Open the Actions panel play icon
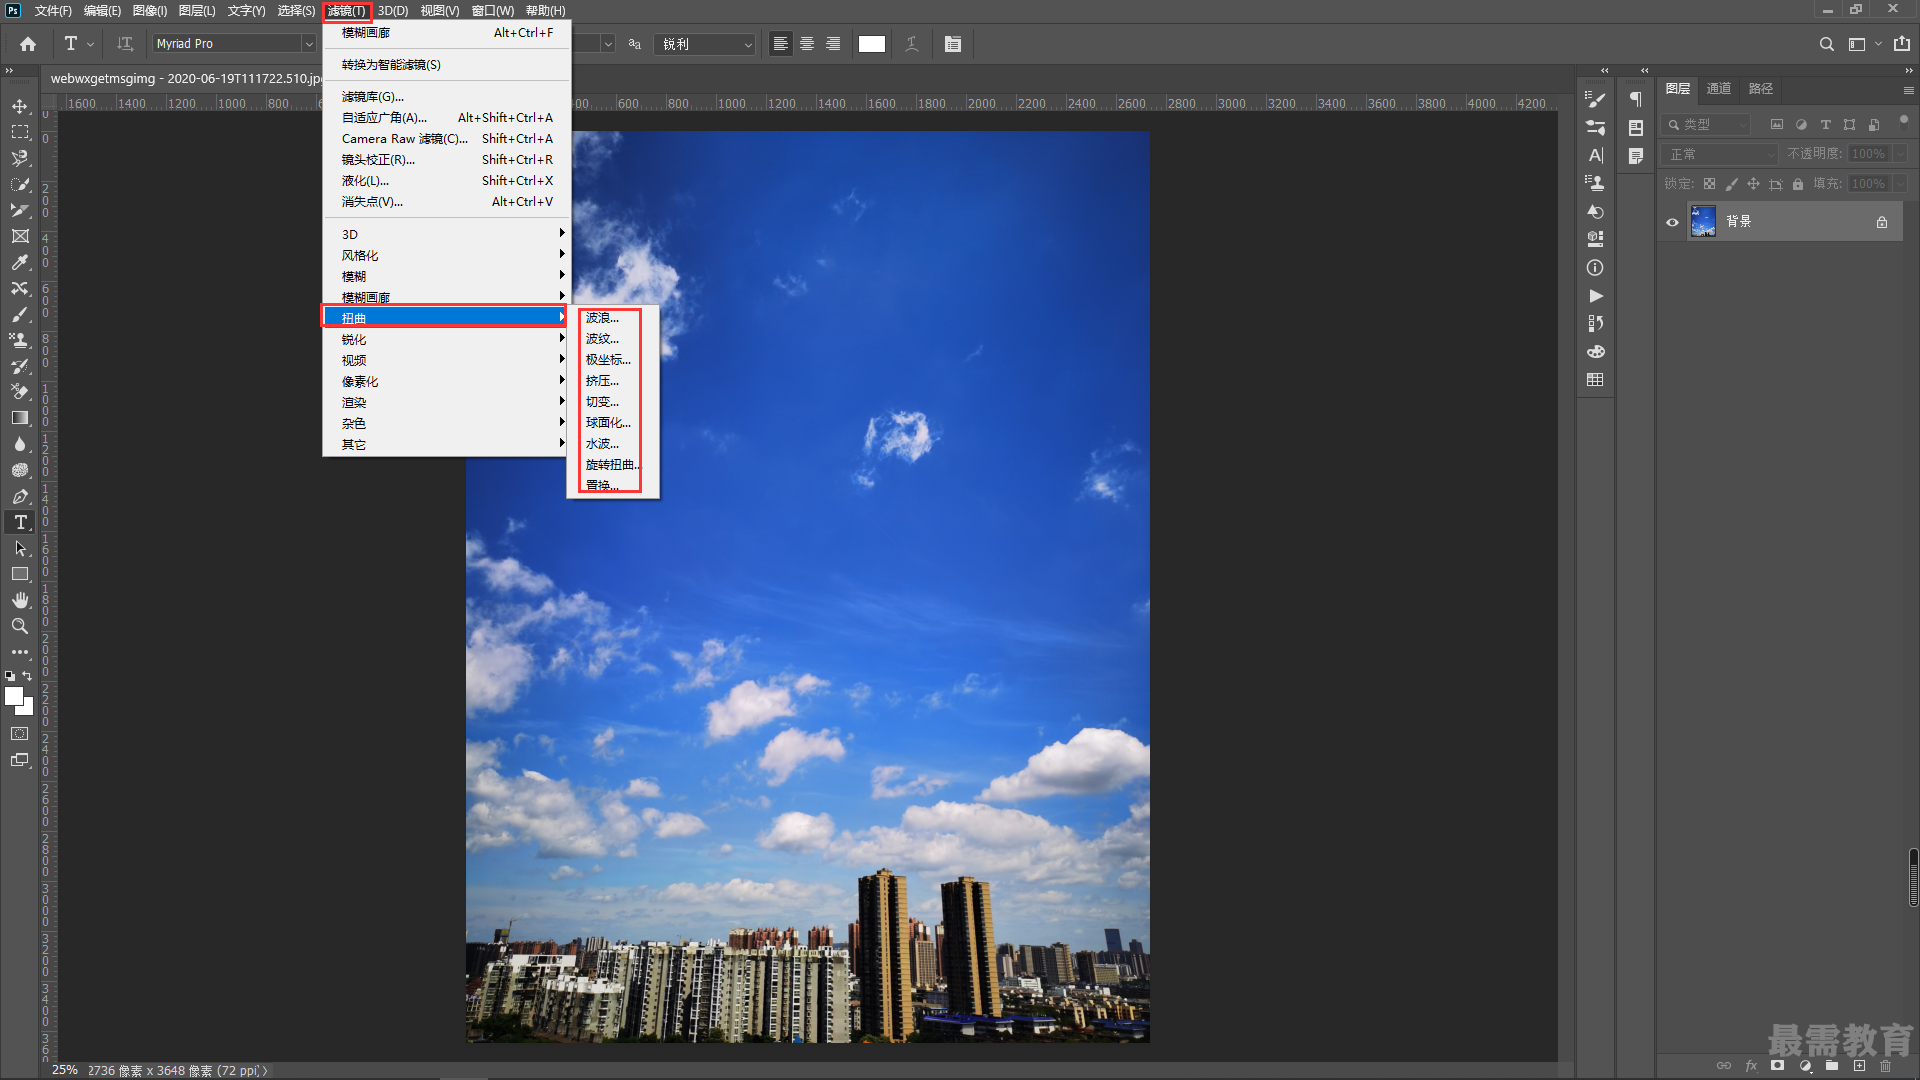Screen dimensions: 1920x1080 (x=1596, y=295)
